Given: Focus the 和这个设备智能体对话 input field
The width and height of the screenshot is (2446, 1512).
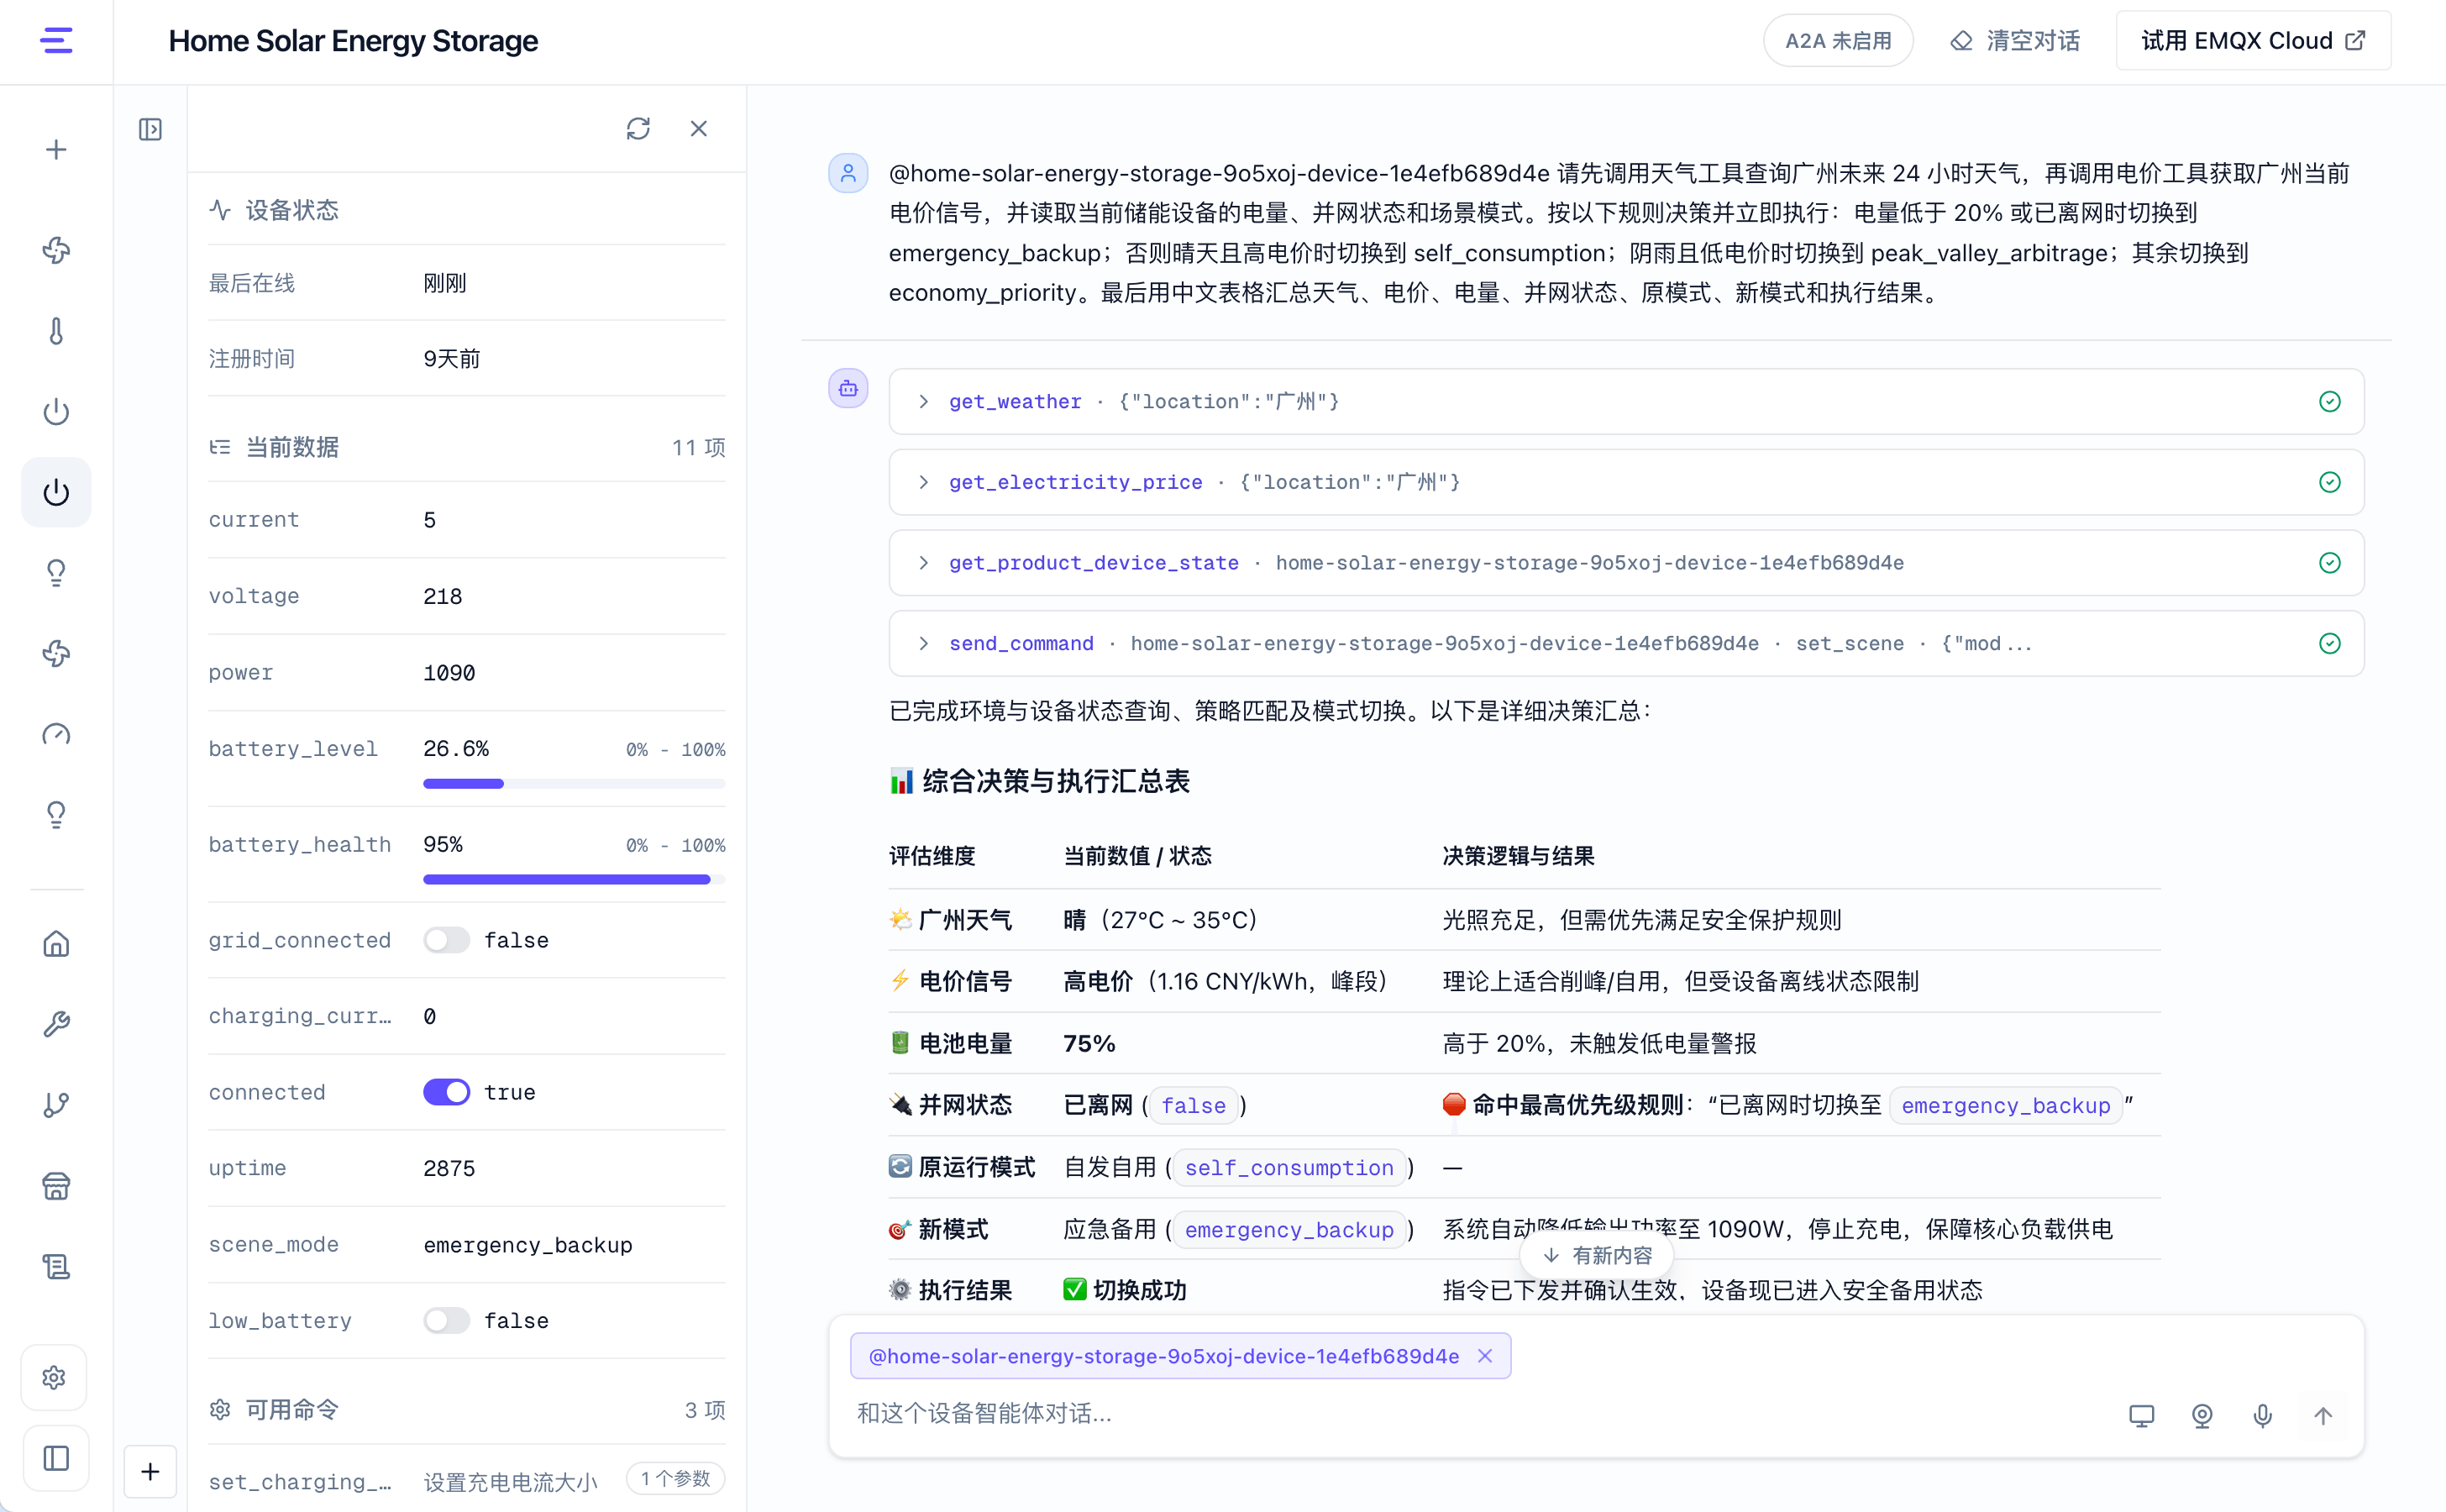Looking at the screenshot, I should (1480, 1413).
